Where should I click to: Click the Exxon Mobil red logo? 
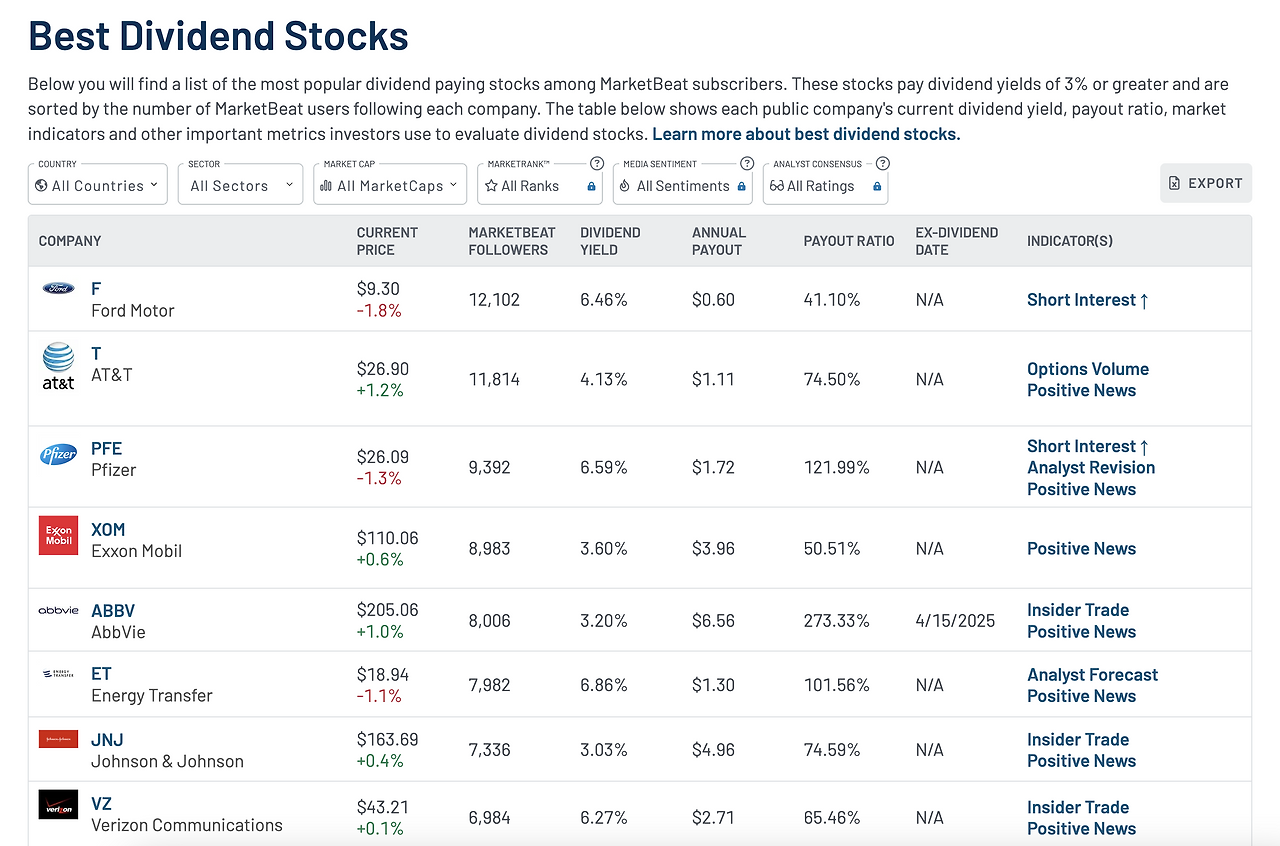coord(58,535)
